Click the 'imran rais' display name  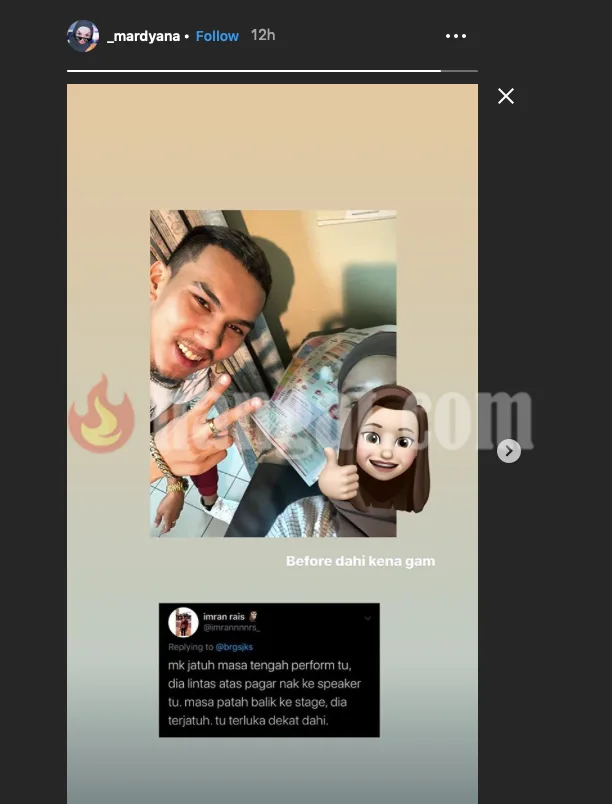tap(224, 616)
